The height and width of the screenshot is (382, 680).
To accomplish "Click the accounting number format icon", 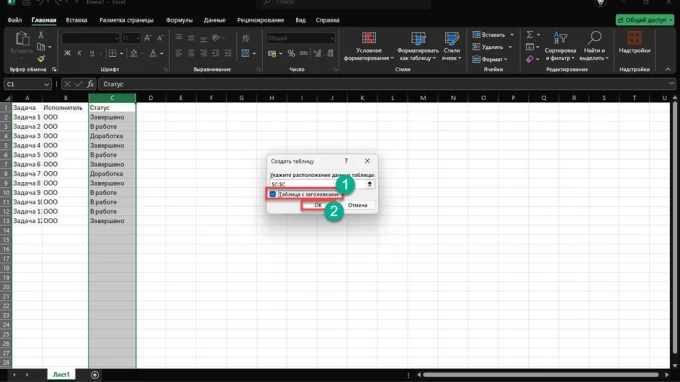I will coord(272,53).
